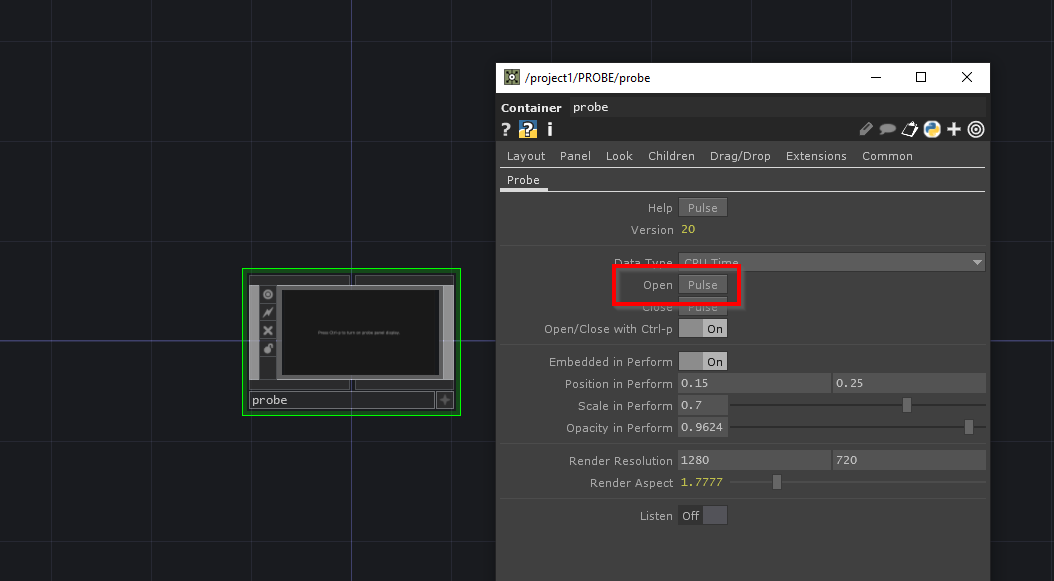Click the star viewer-active button on probe node
Image resolution: width=1054 pixels, height=581 pixels.
445,400
